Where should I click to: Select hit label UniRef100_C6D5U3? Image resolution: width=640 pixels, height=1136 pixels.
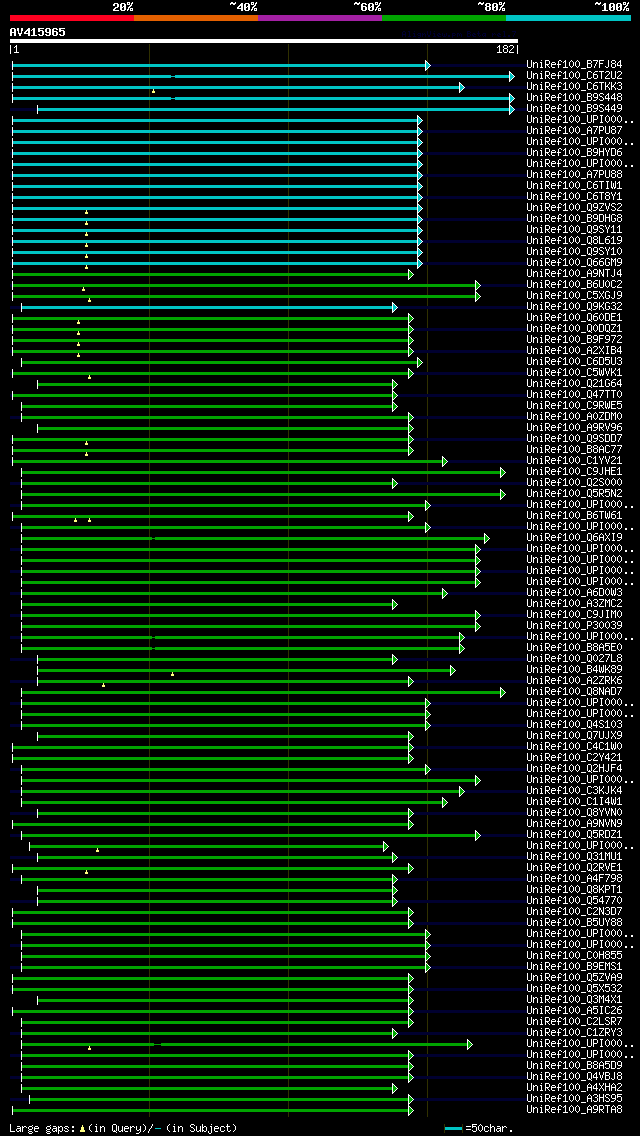[574, 362]
